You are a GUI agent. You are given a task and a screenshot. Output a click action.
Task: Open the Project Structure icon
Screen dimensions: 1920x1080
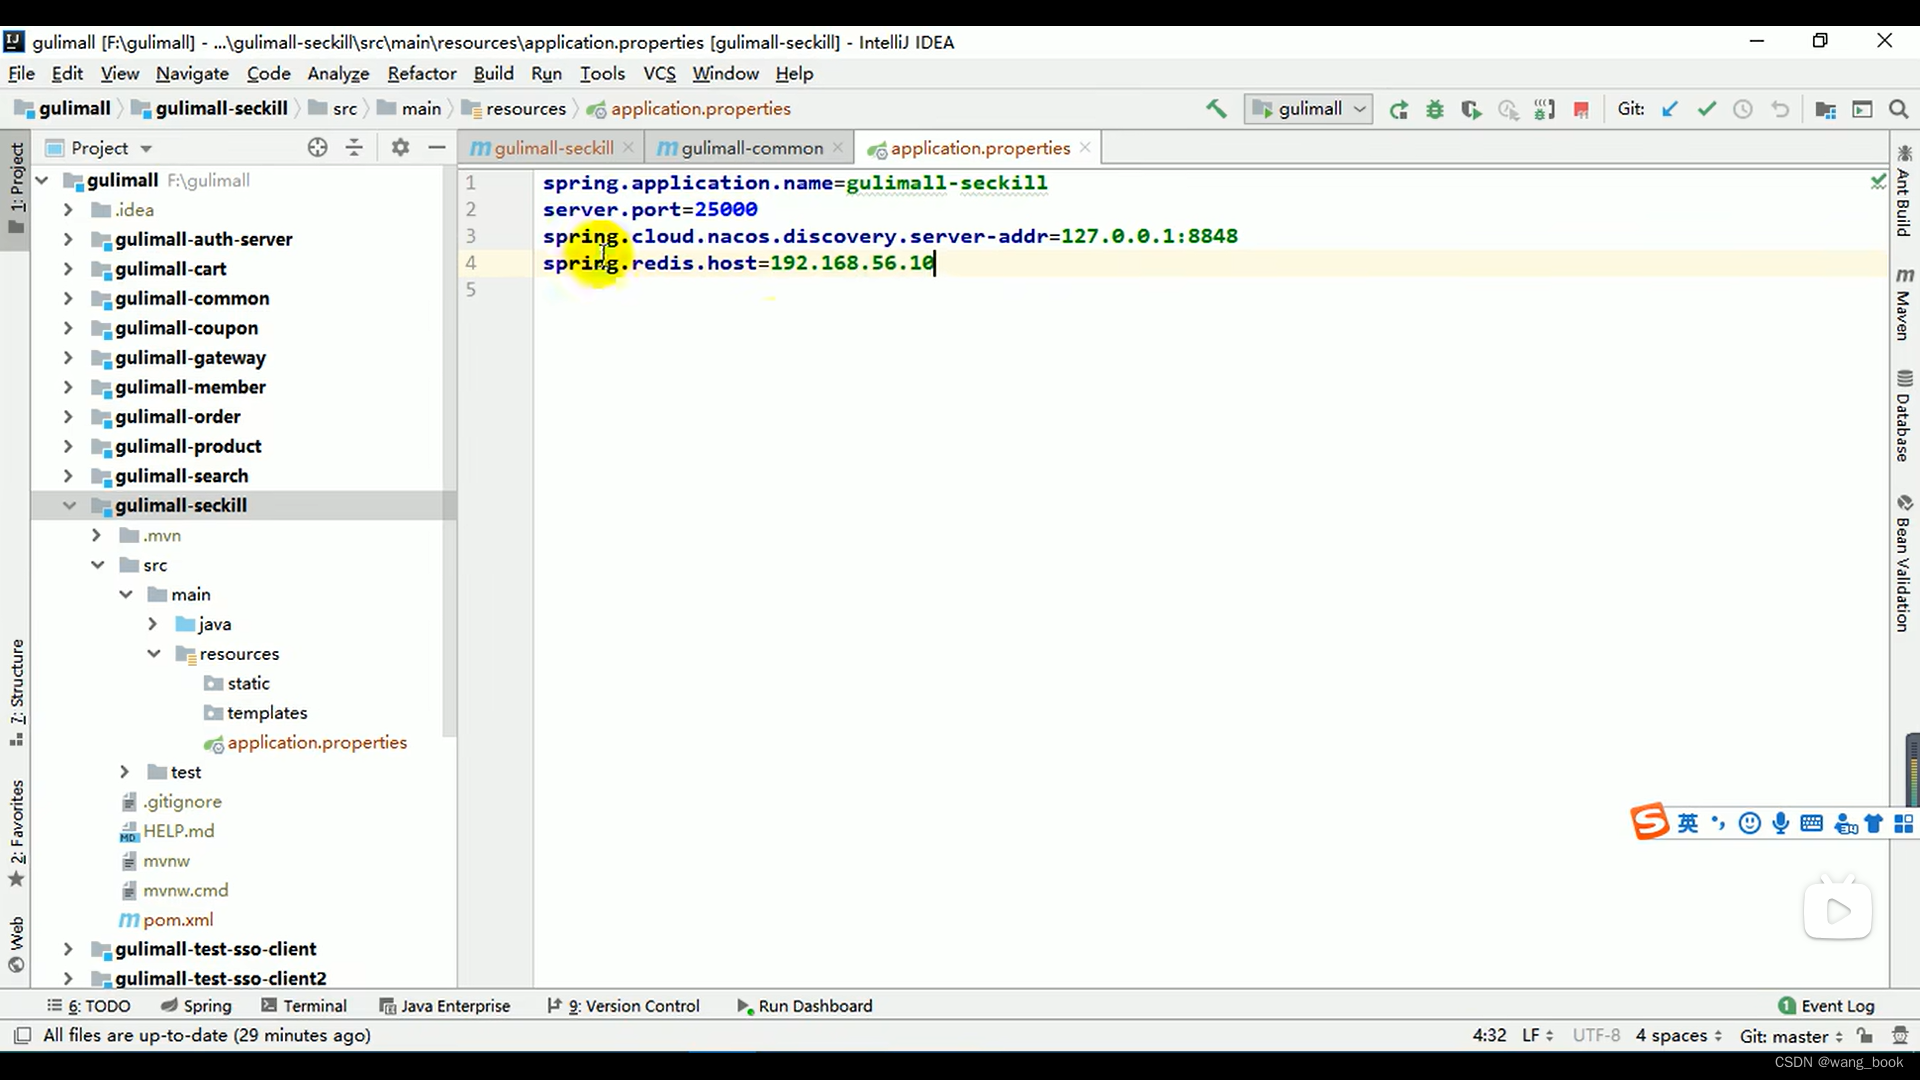(x=1825, y=110)
